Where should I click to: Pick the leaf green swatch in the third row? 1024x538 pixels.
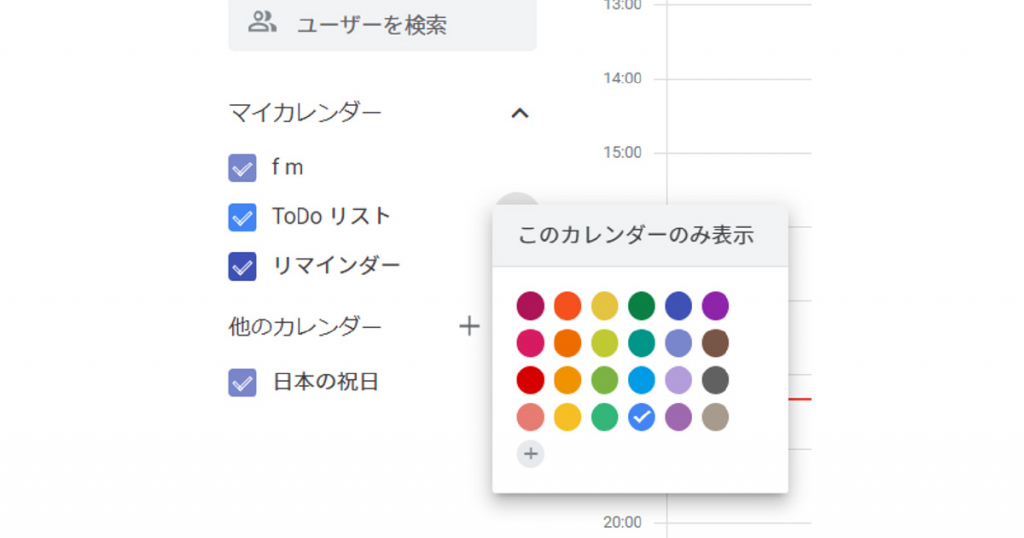[x=605, y=380]
